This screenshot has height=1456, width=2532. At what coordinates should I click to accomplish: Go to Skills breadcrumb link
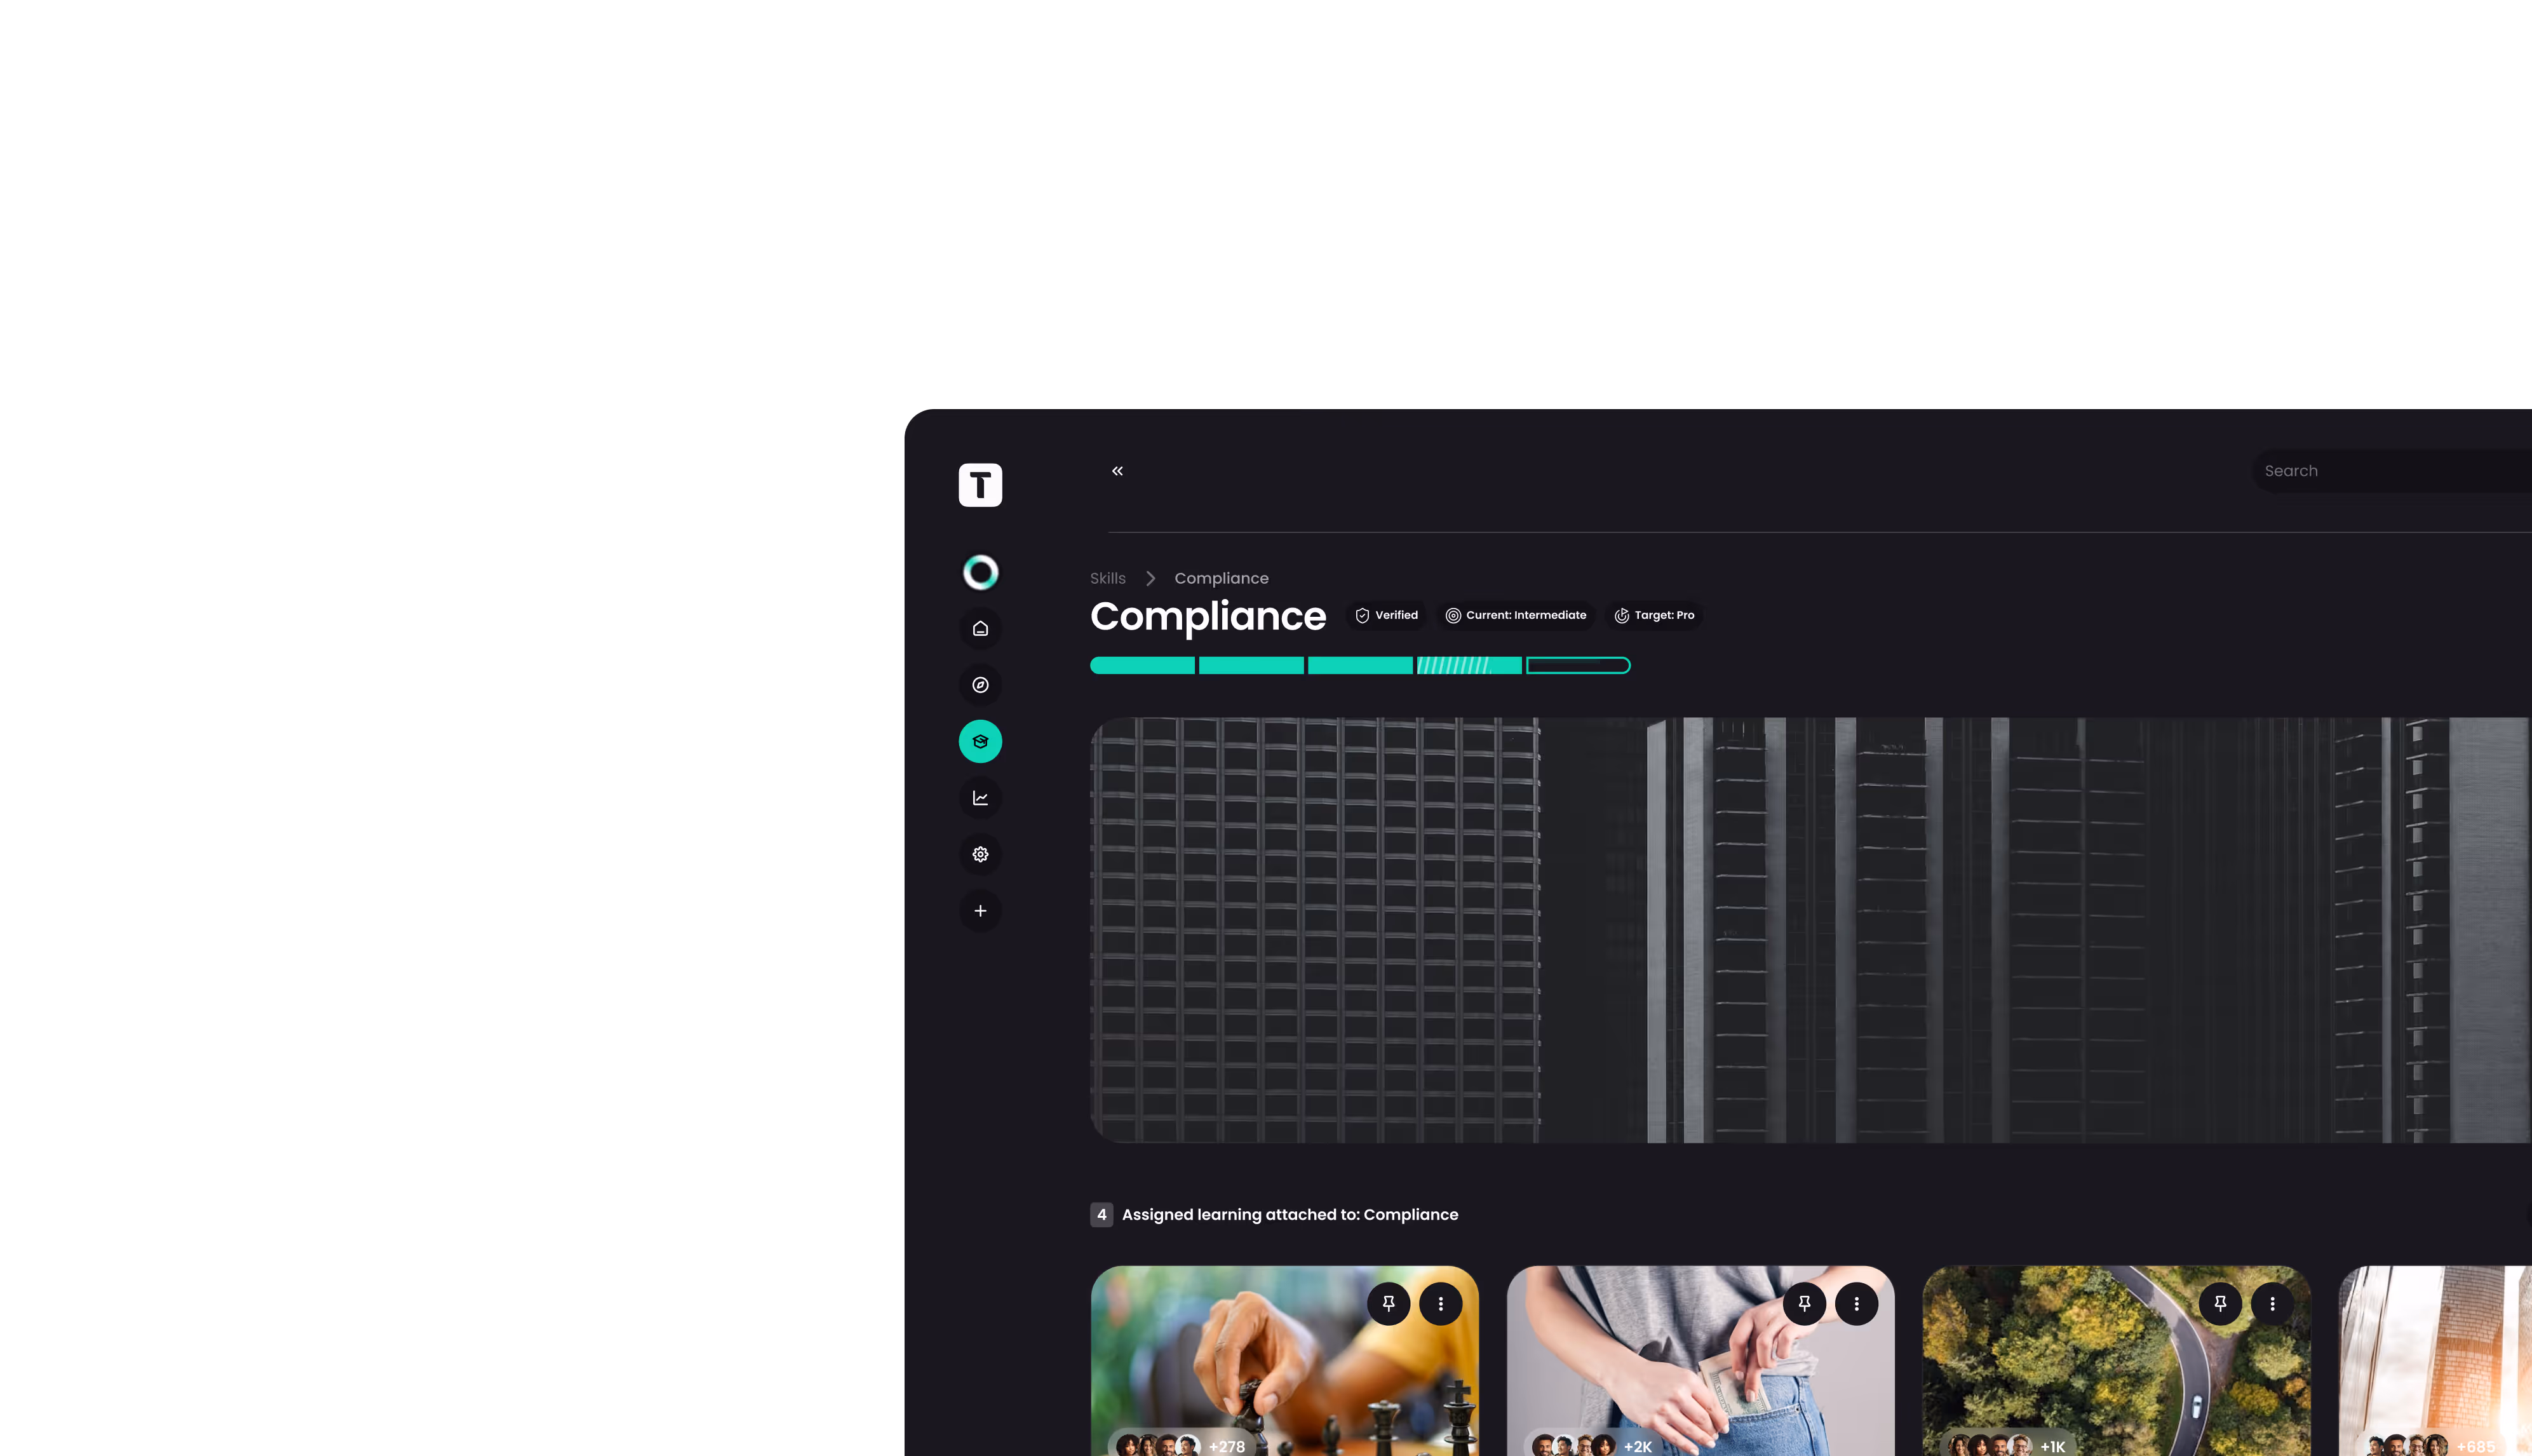[1107, 579]
